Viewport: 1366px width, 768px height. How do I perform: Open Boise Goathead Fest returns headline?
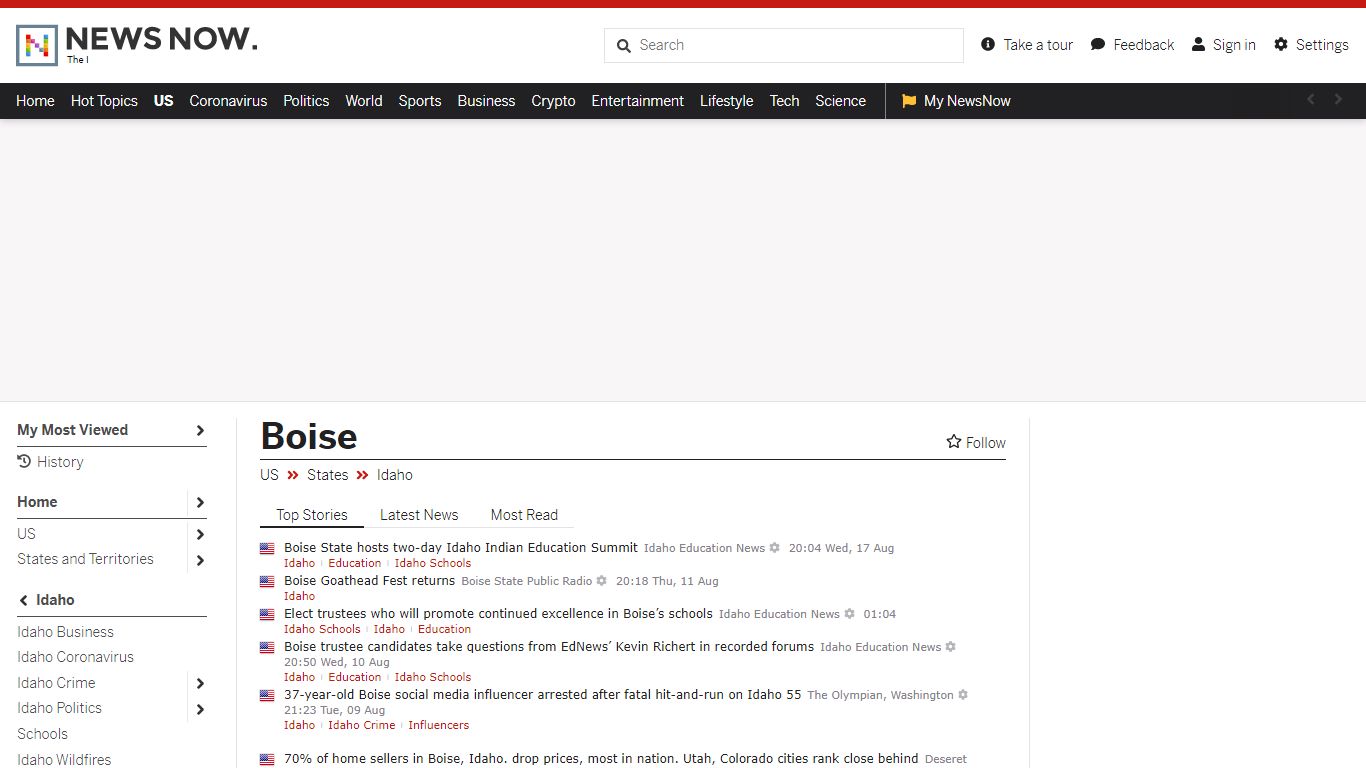click(x=370, y=580)
